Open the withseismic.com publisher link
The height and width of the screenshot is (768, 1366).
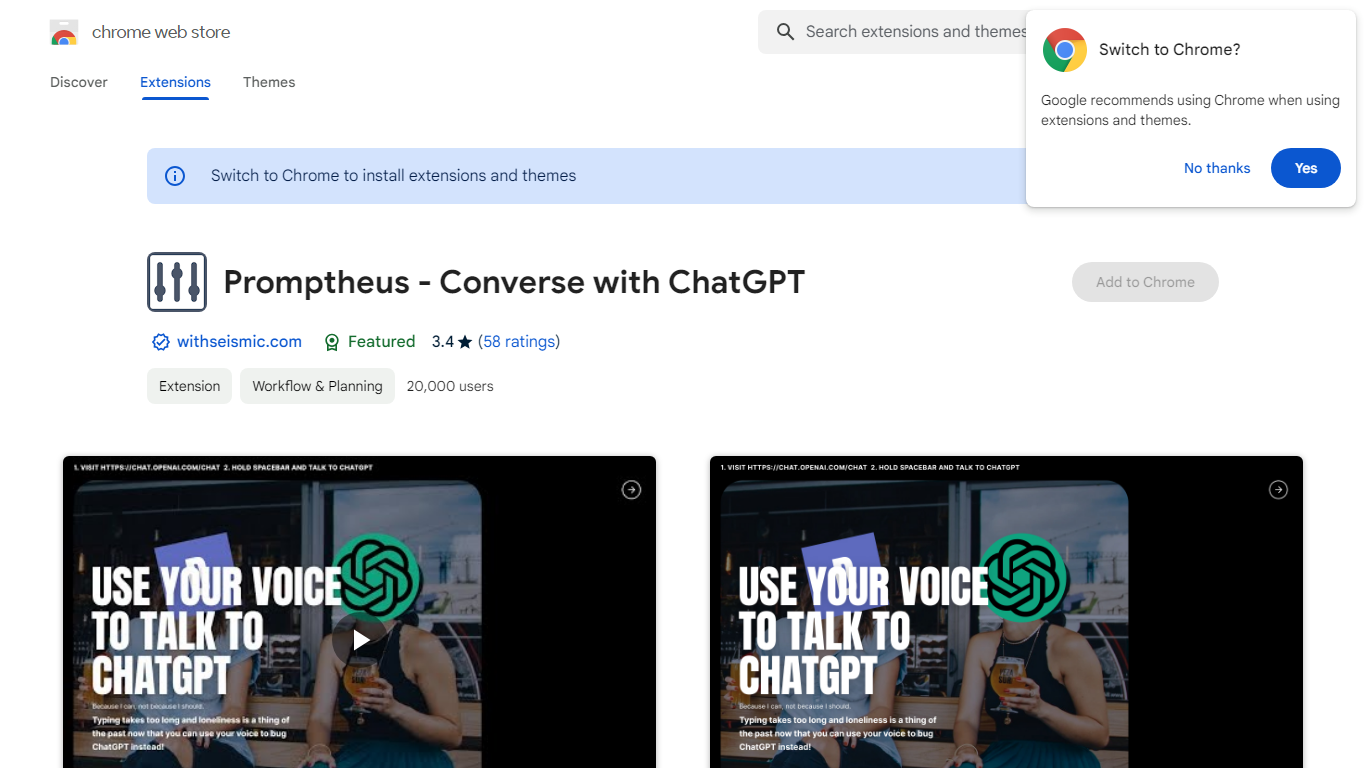tap(239, 342)
